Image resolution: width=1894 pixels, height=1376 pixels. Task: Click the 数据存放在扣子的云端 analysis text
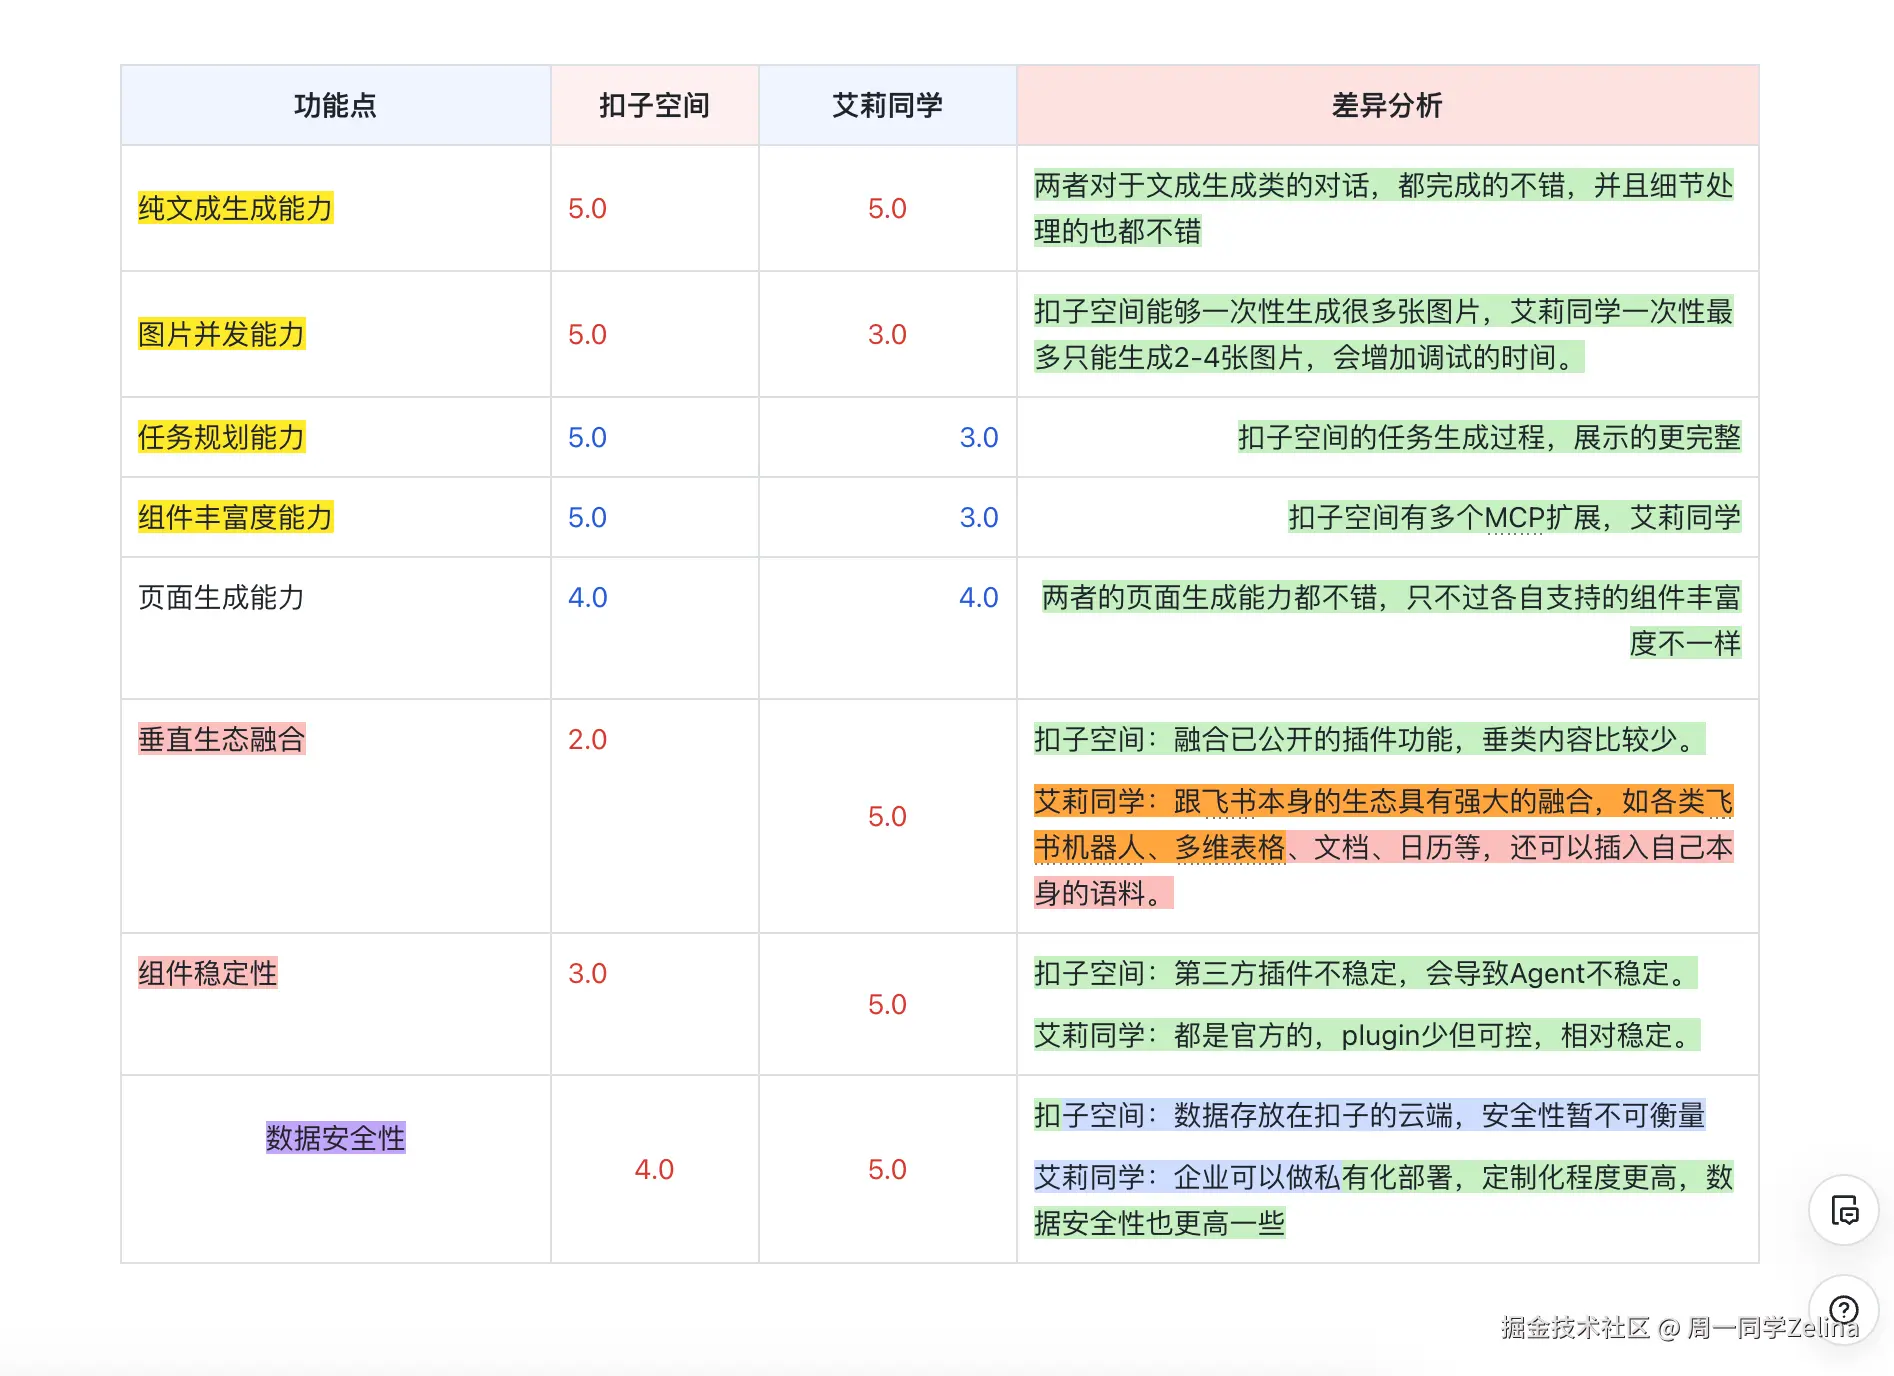1312,1115
